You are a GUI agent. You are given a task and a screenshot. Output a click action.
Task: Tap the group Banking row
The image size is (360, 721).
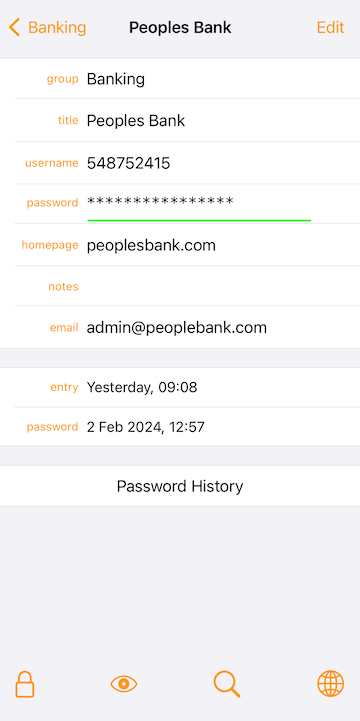tap(180, 79)
